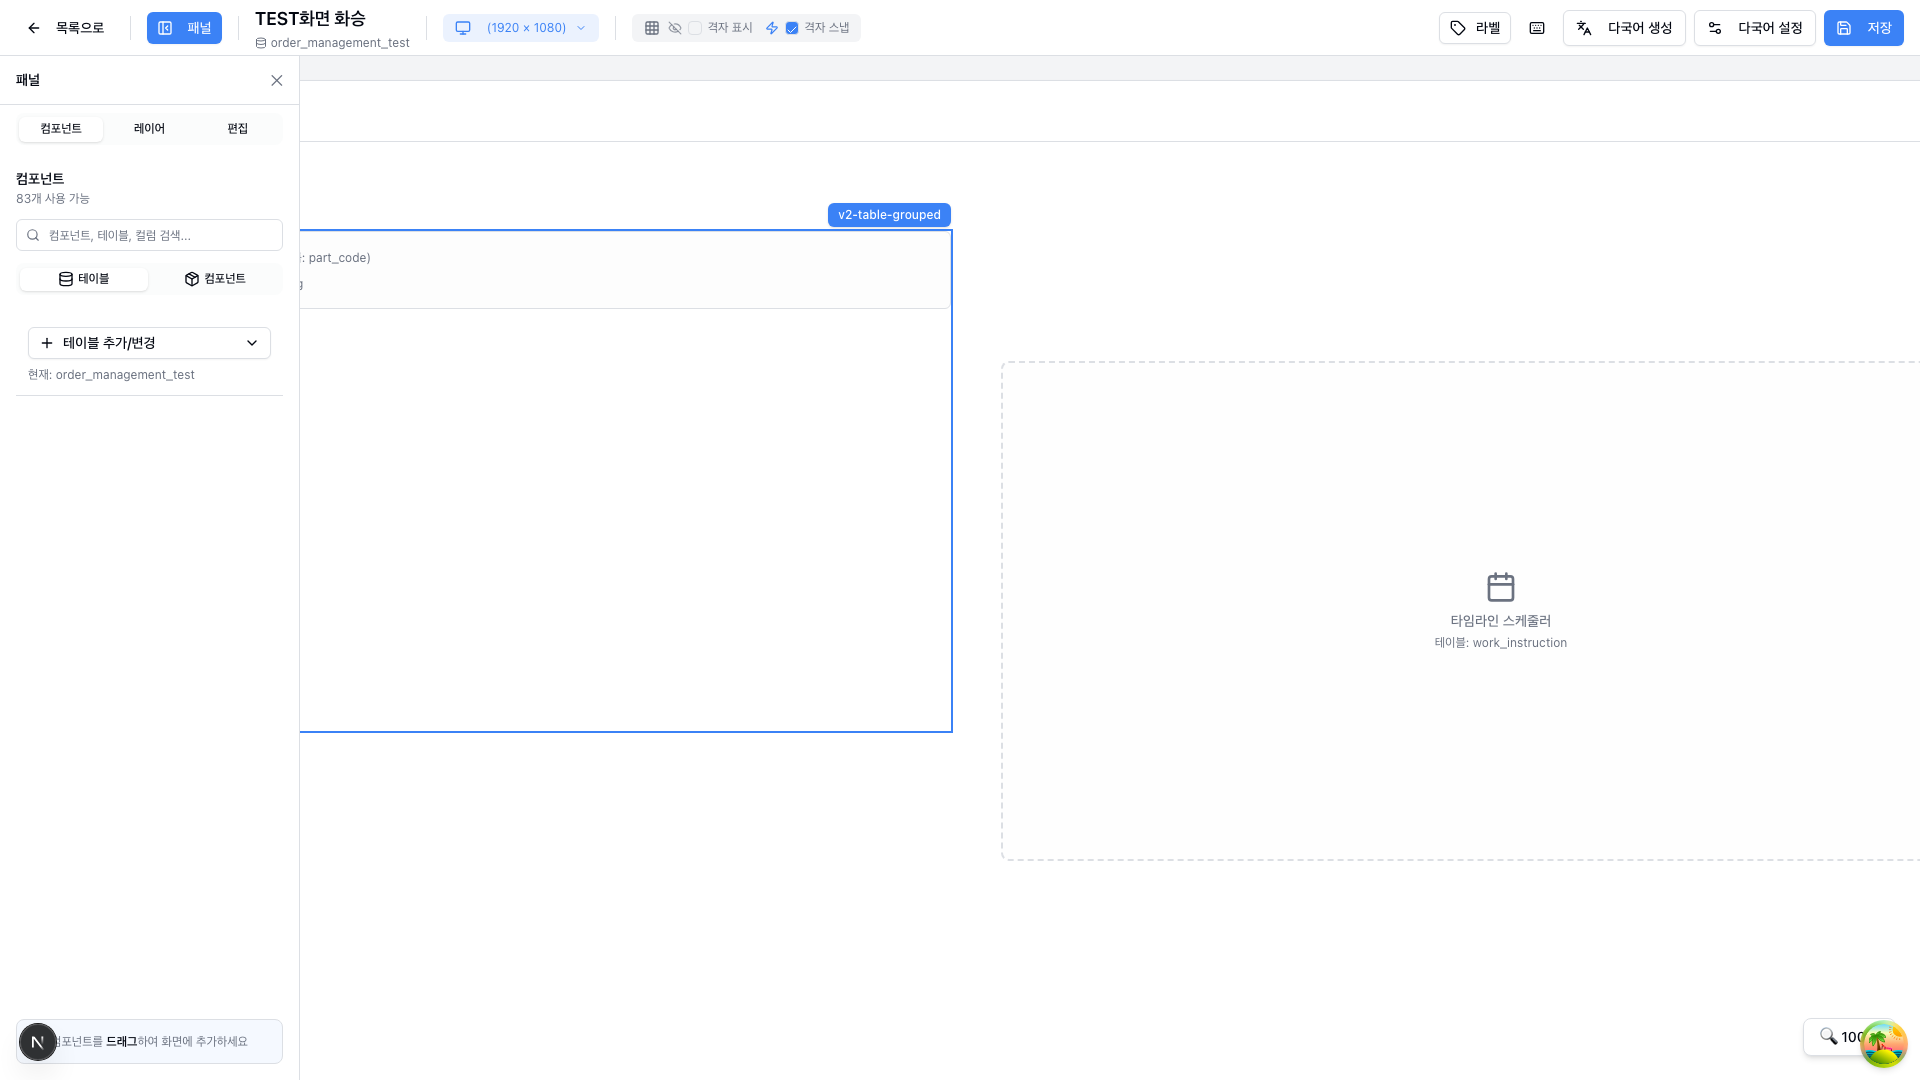
Task: Switch to the 레이어 tab
Action: coord(149,129)
